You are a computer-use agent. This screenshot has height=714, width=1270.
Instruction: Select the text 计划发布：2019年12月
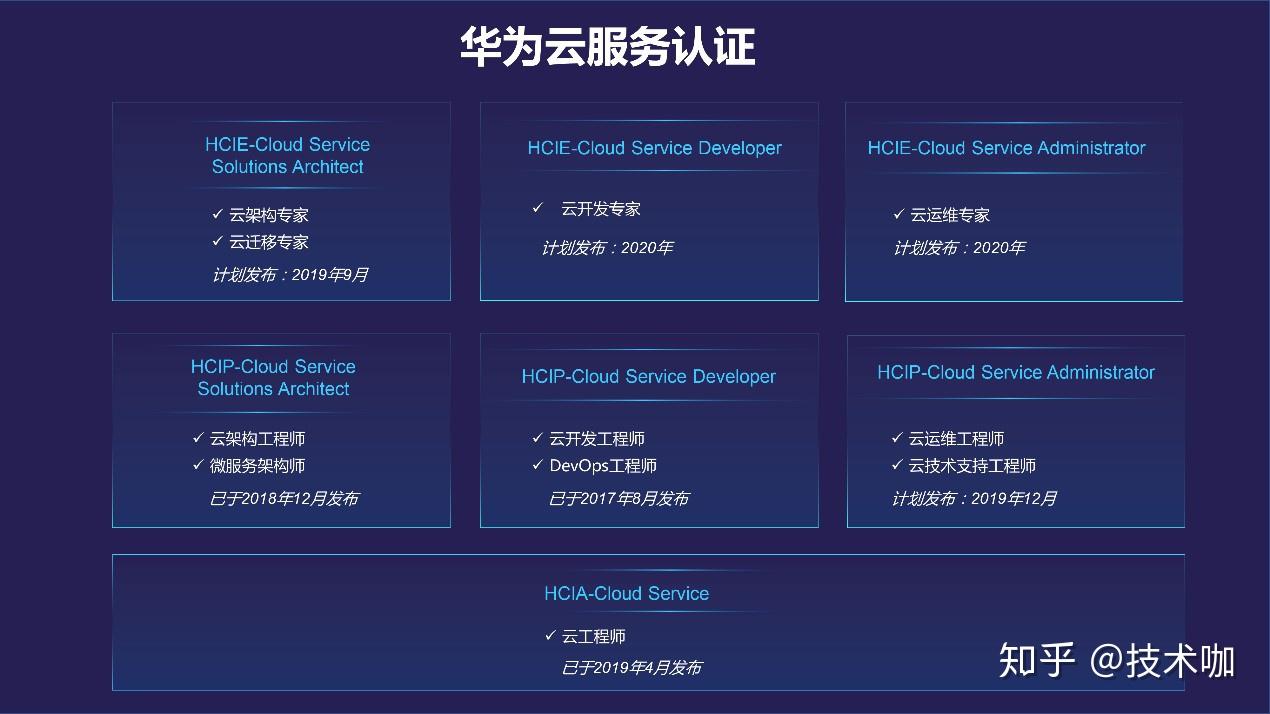[x=975, y=498]
